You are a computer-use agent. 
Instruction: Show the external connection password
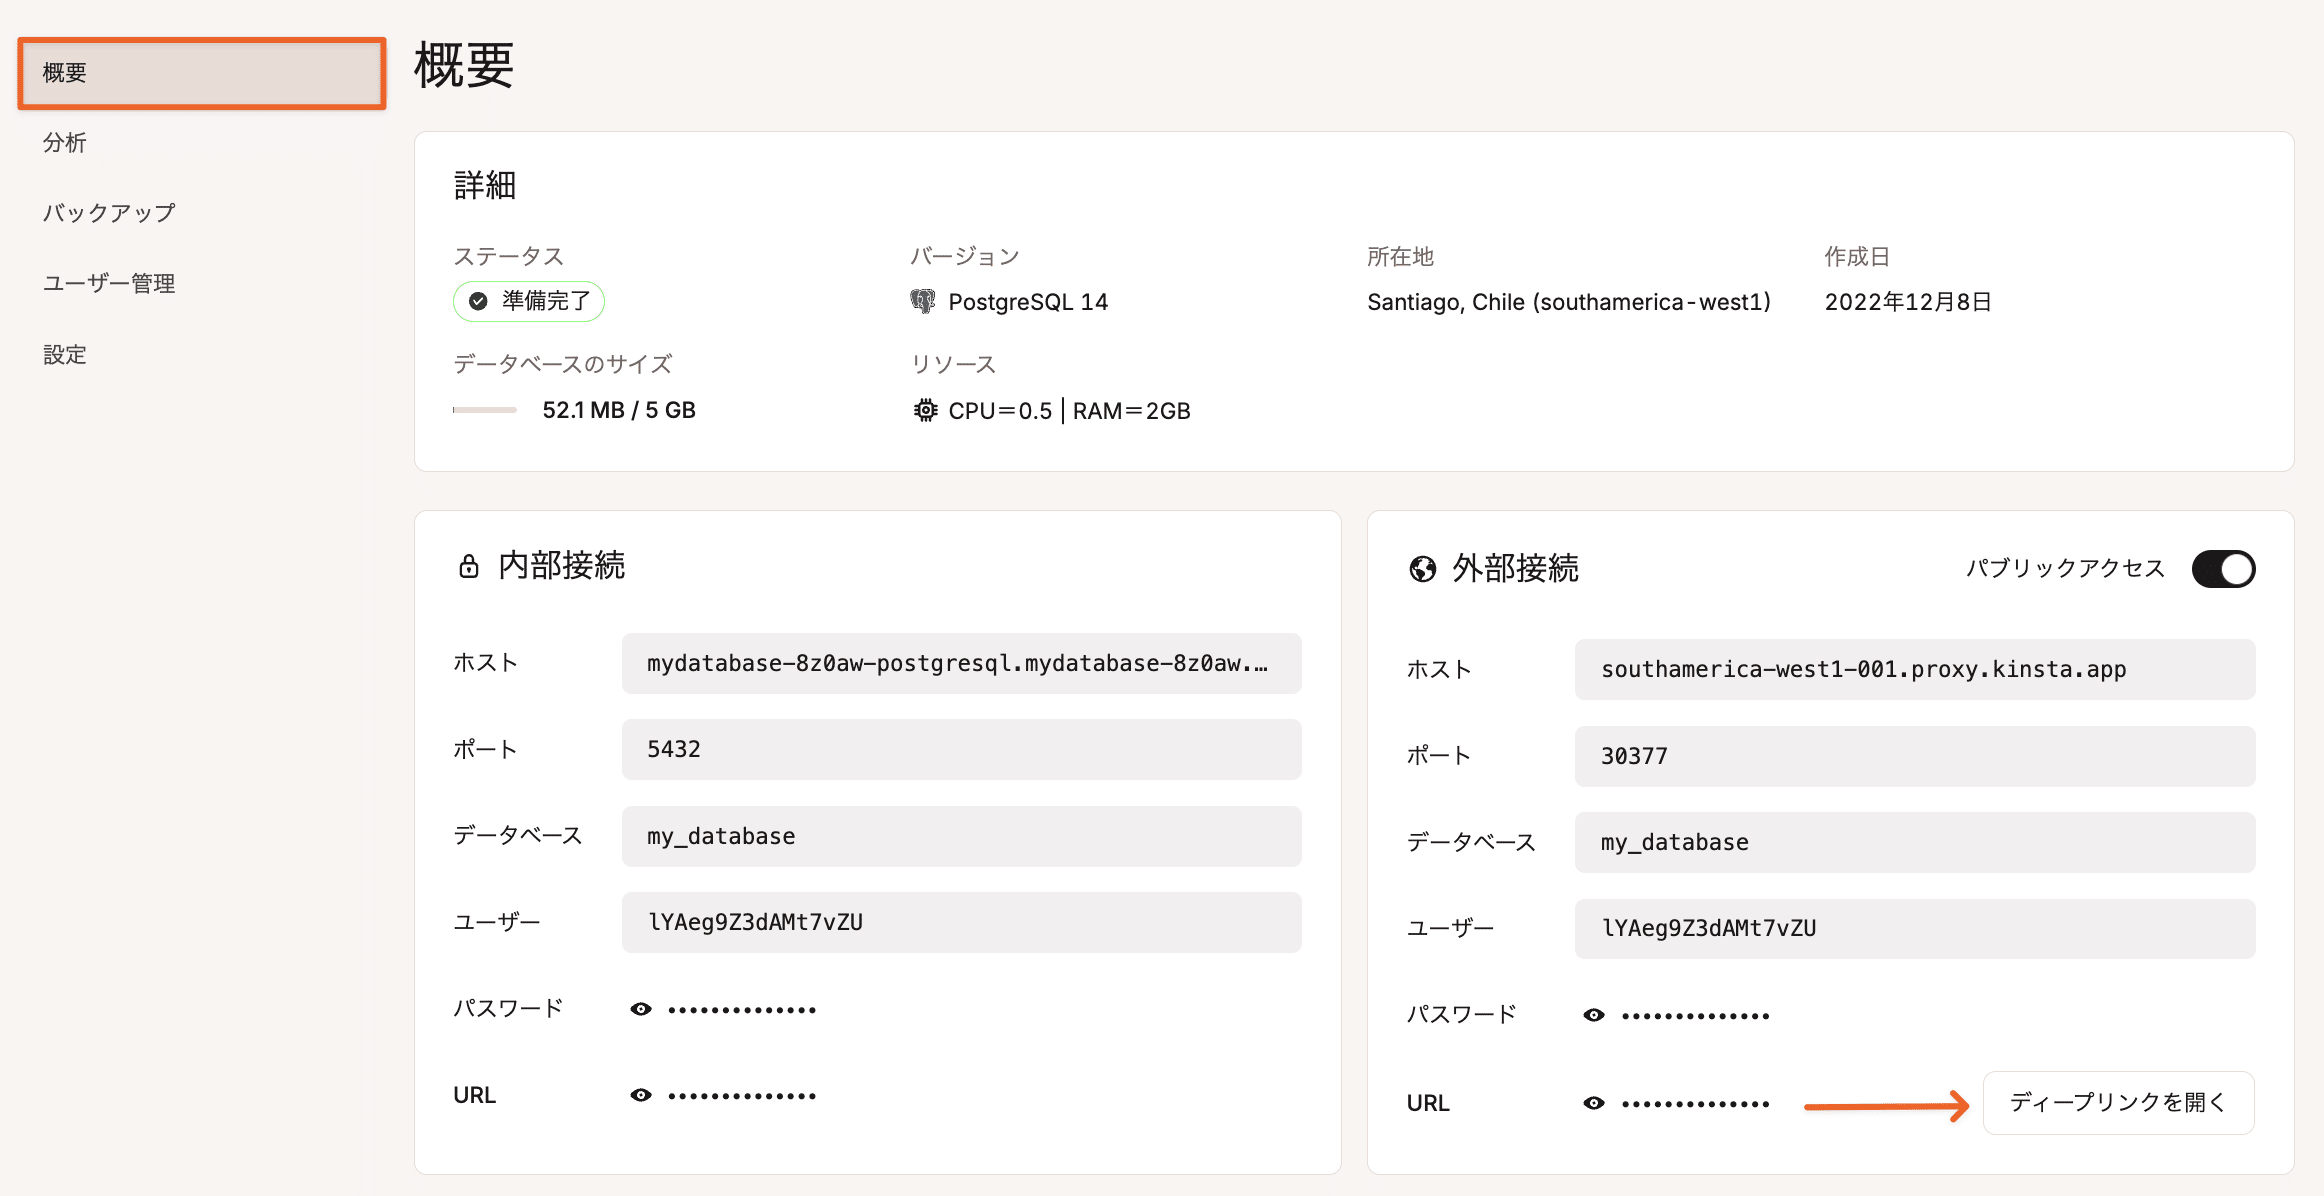point(1594,1014)
